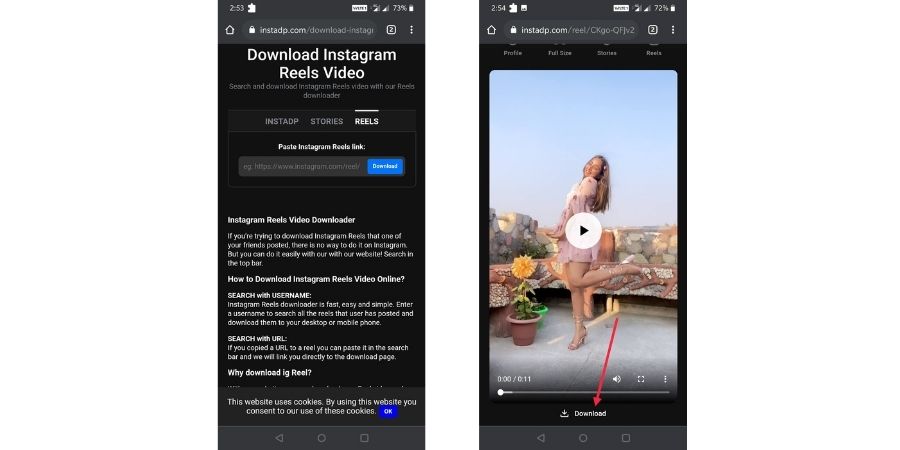
Task: Tap the puzzle-piece notification icon at 2:54
Action: [x=513, y=8]
